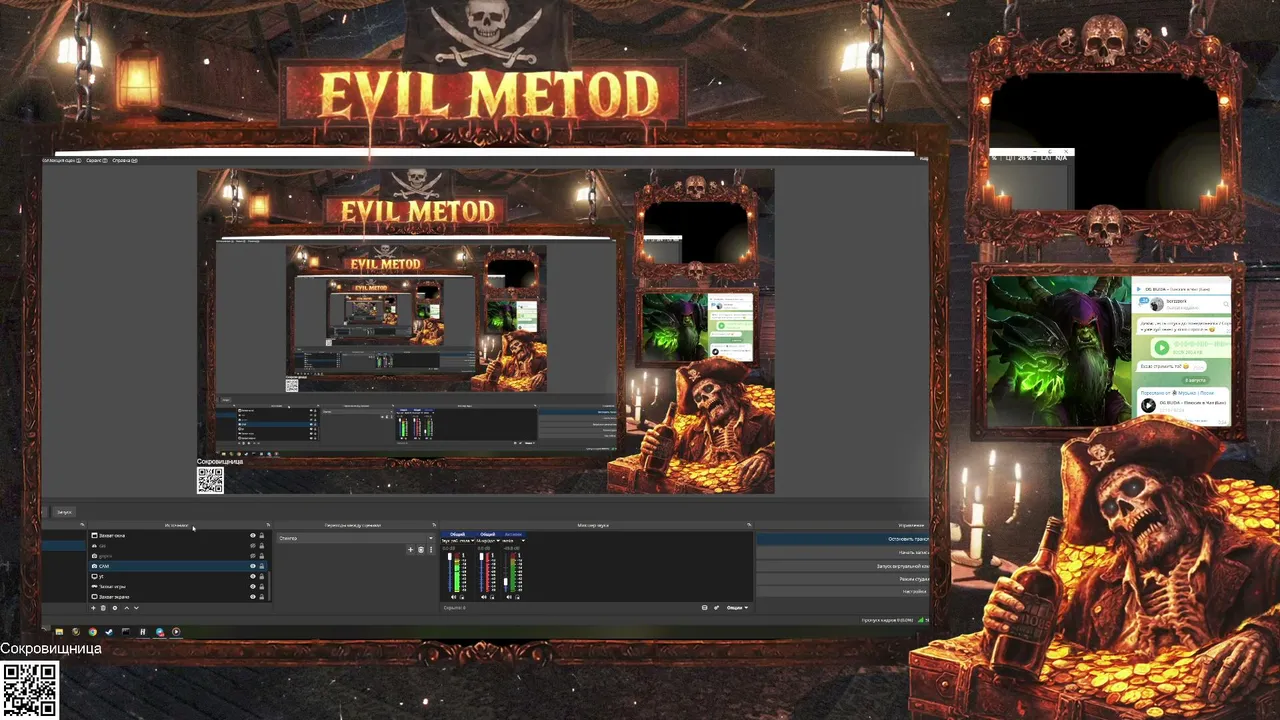
Task: Hide the Захват игры source
Action: pos(252,587)
